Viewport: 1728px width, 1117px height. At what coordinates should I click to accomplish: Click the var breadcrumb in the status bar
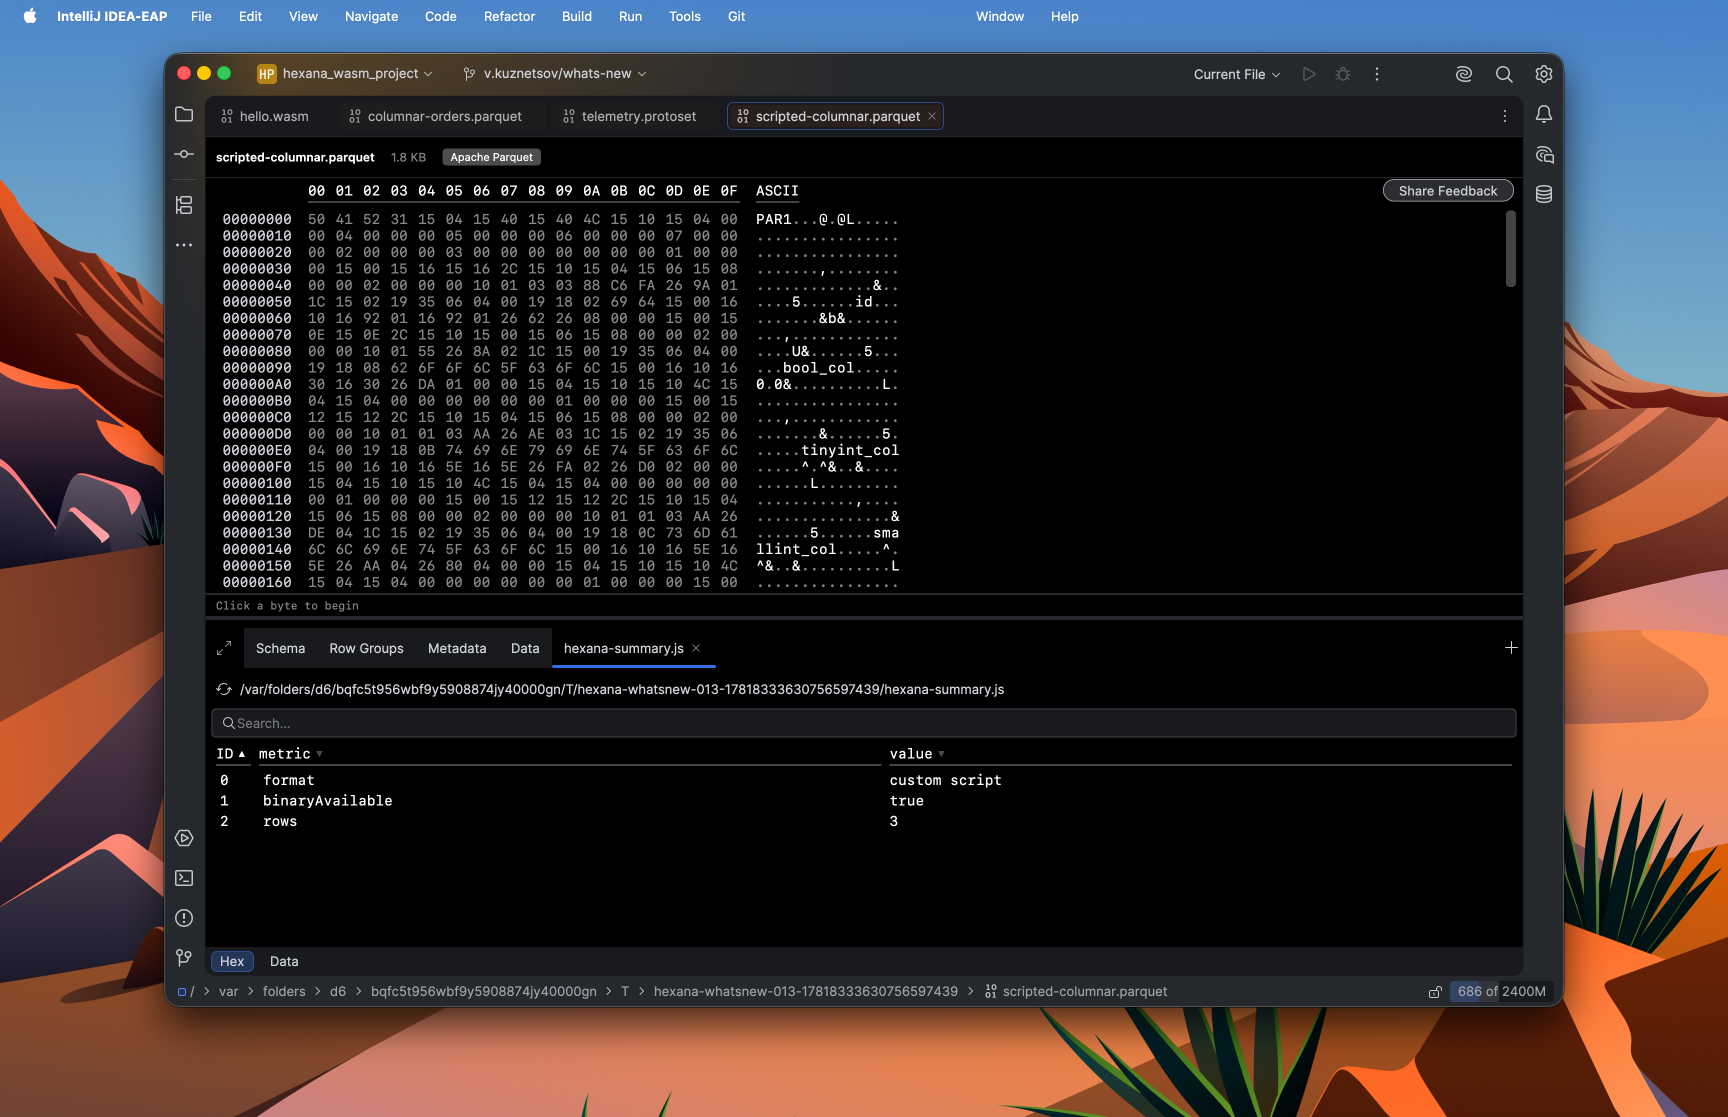(x=229, y=992)
